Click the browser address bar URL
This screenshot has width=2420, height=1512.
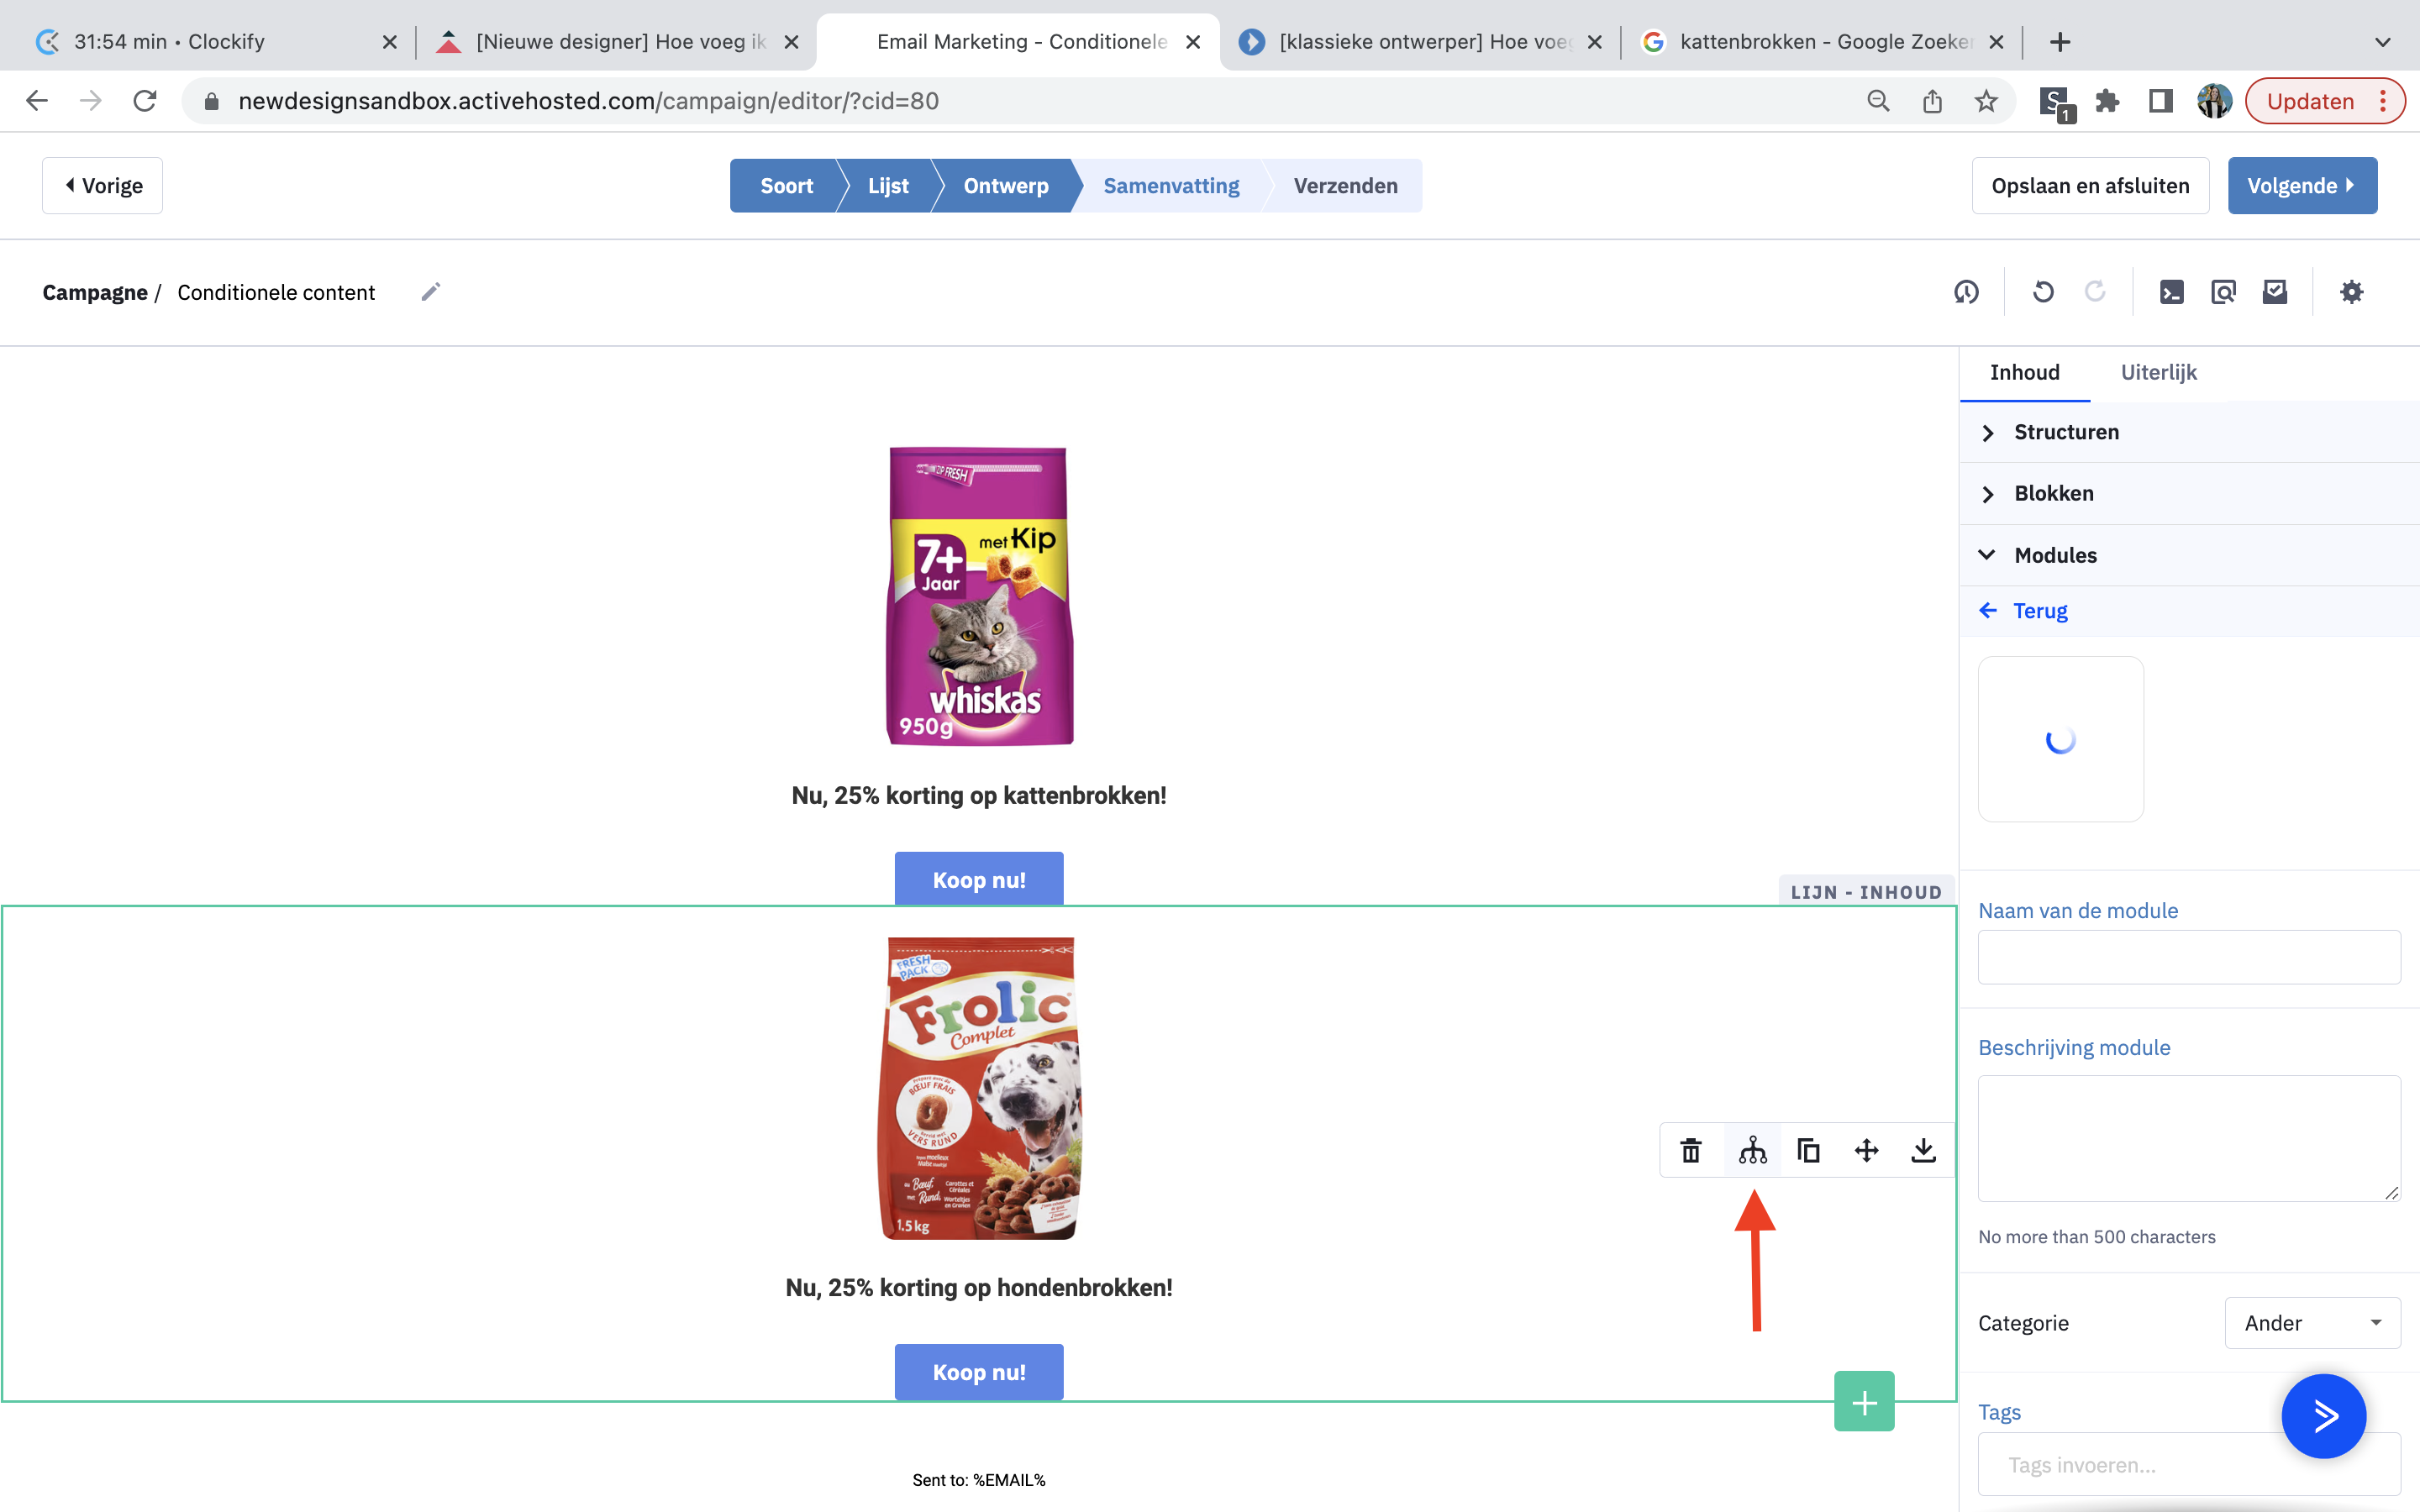588,101
